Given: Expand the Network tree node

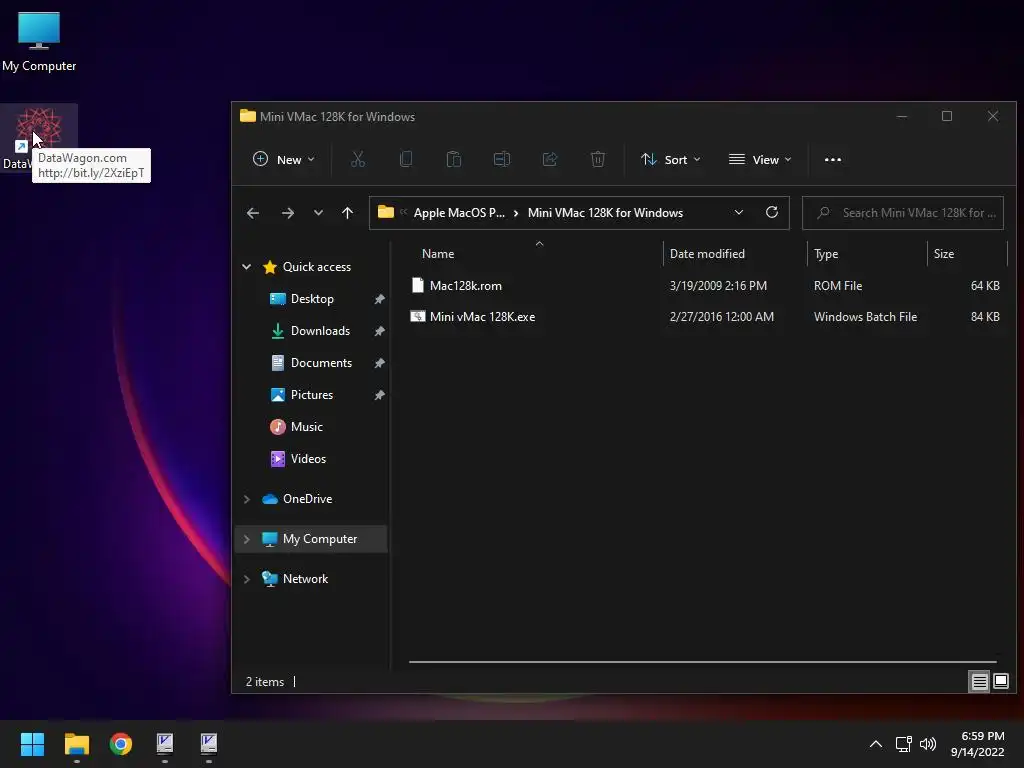Looking at the screenshot, I should (x=246, y=579).
